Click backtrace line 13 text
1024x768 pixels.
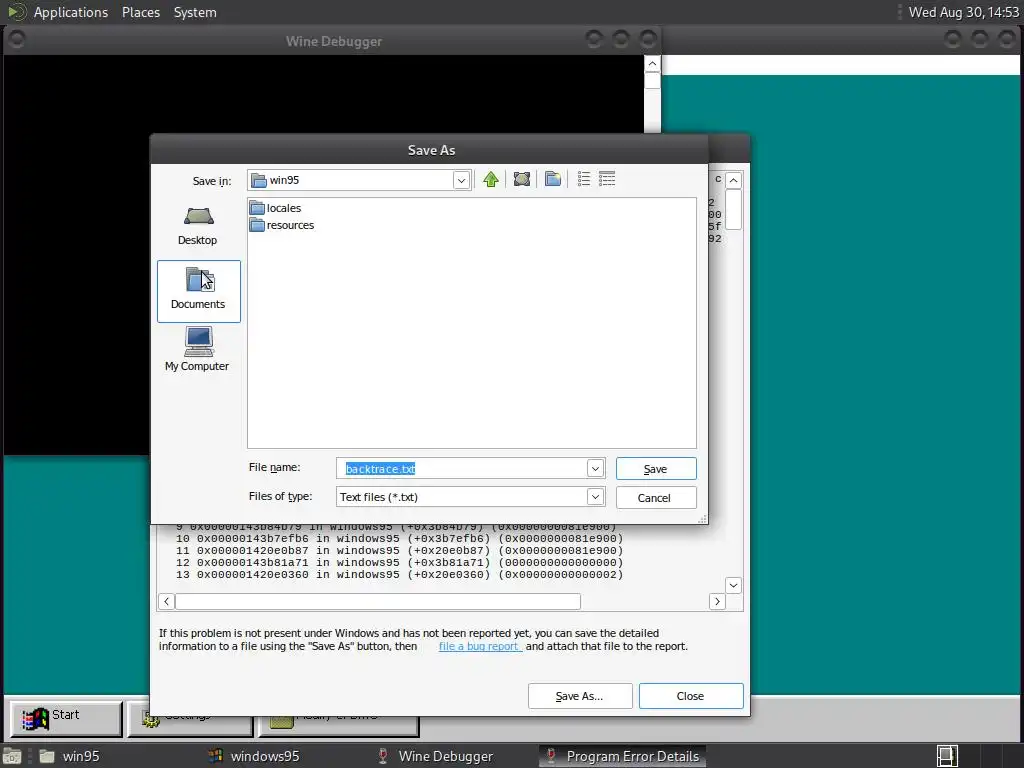click(399, 575)
